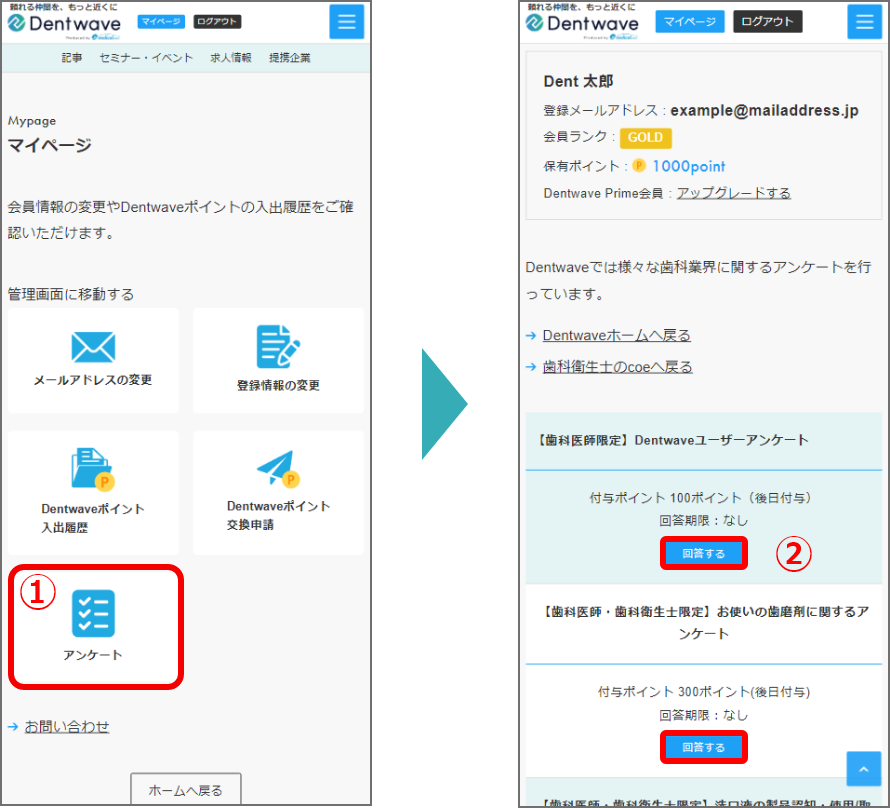Open the hamburger menu on the Mypage screen
Viewport: 890px width, 808px height.
[346, 22]
